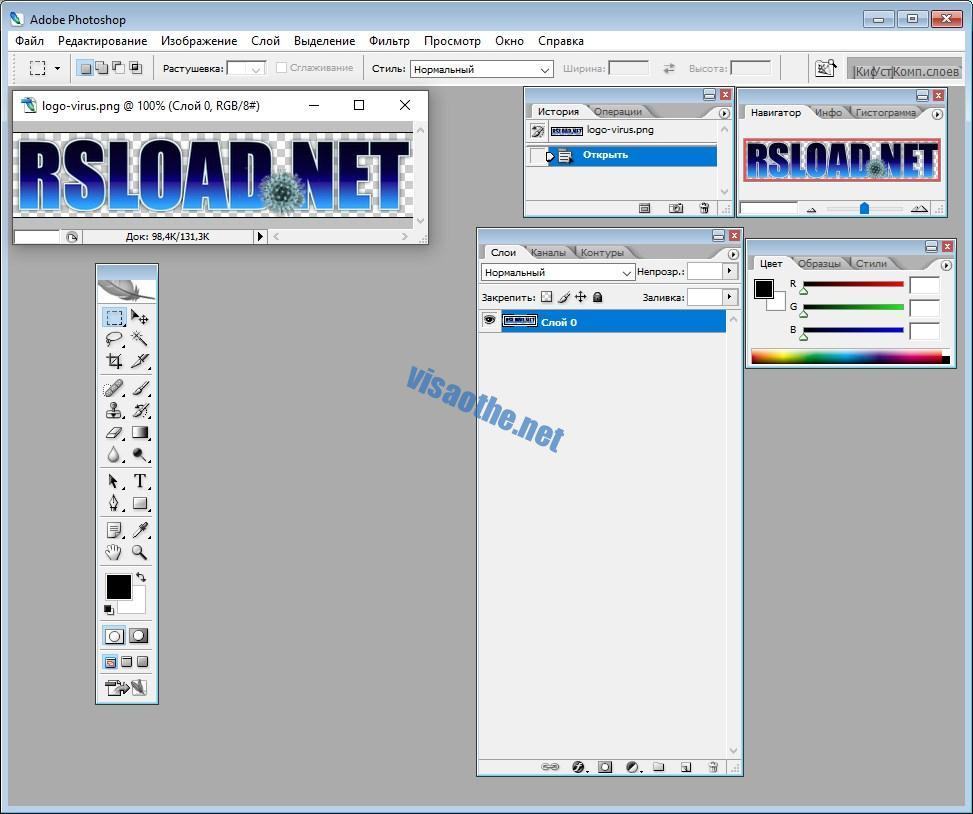Create new snapshot in History panel
This screenshot has height=814, width=973.
coord(676,208)
